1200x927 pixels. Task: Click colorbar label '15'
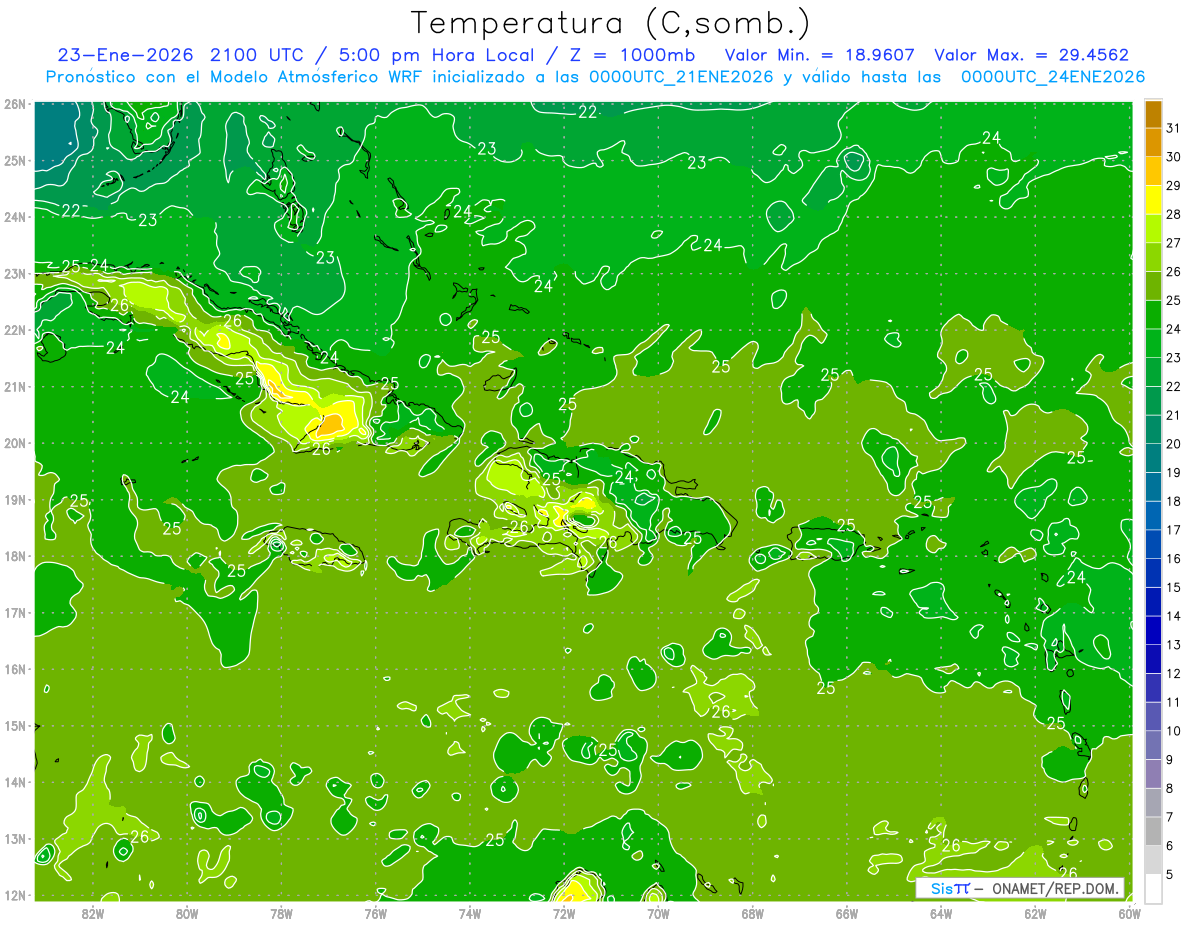[1174, 587]
